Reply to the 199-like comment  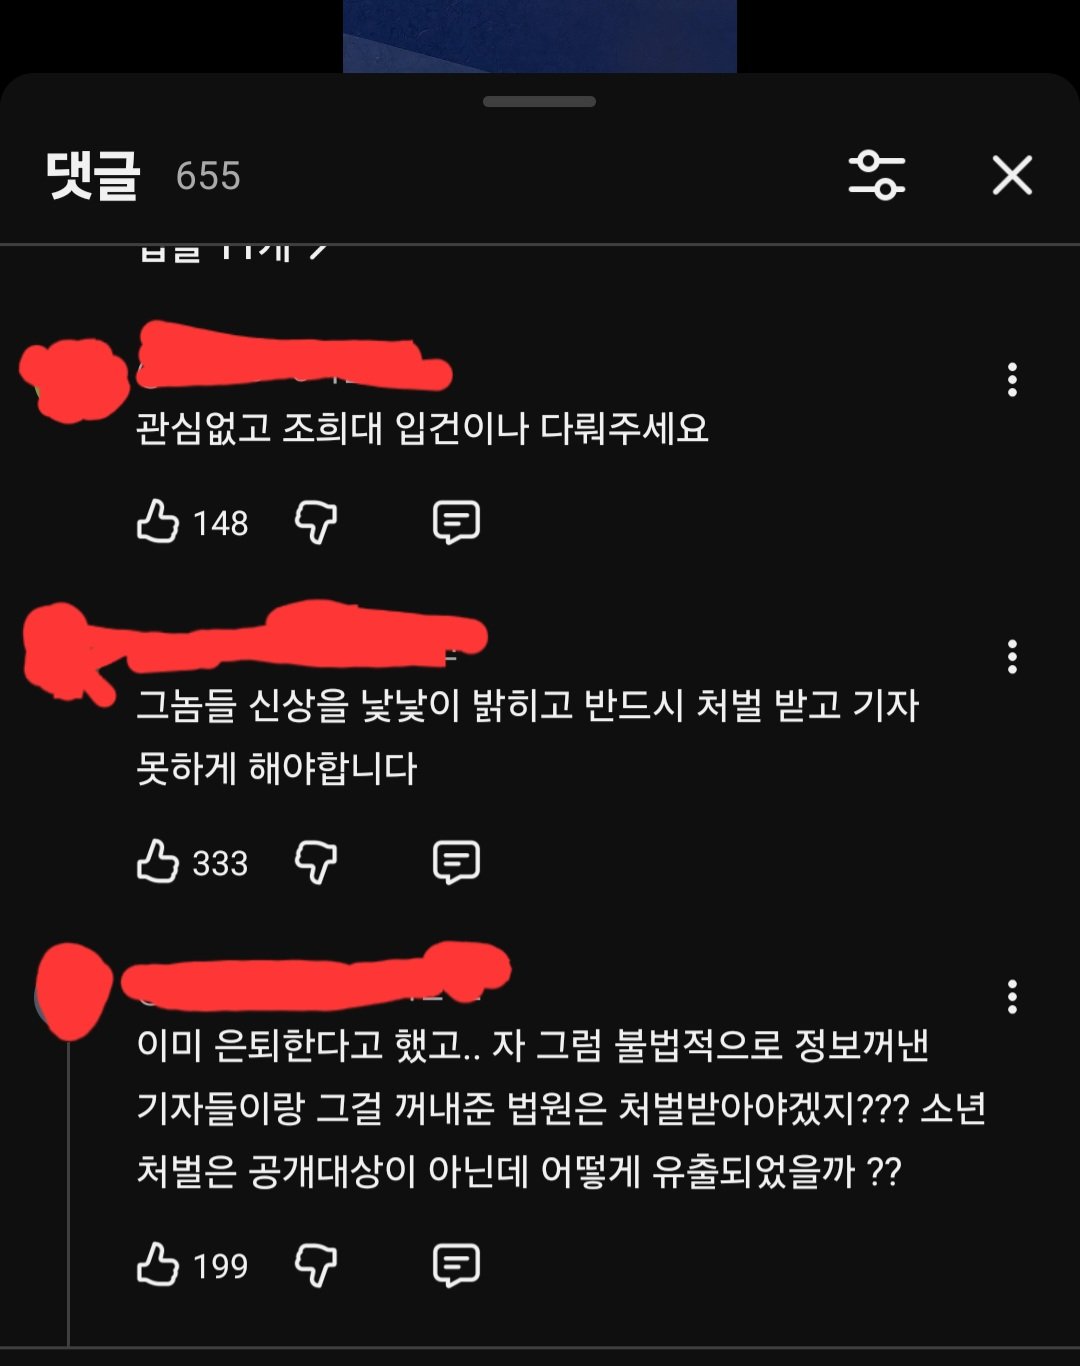tap(456, 1265)
